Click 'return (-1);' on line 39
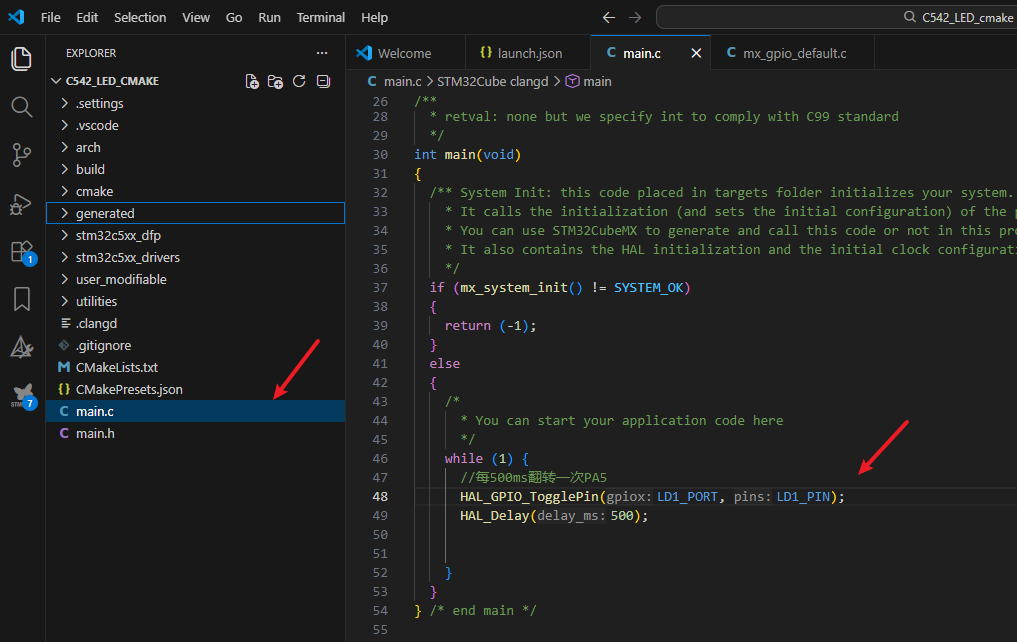1017x642 pixels. (x=490, y=326)
